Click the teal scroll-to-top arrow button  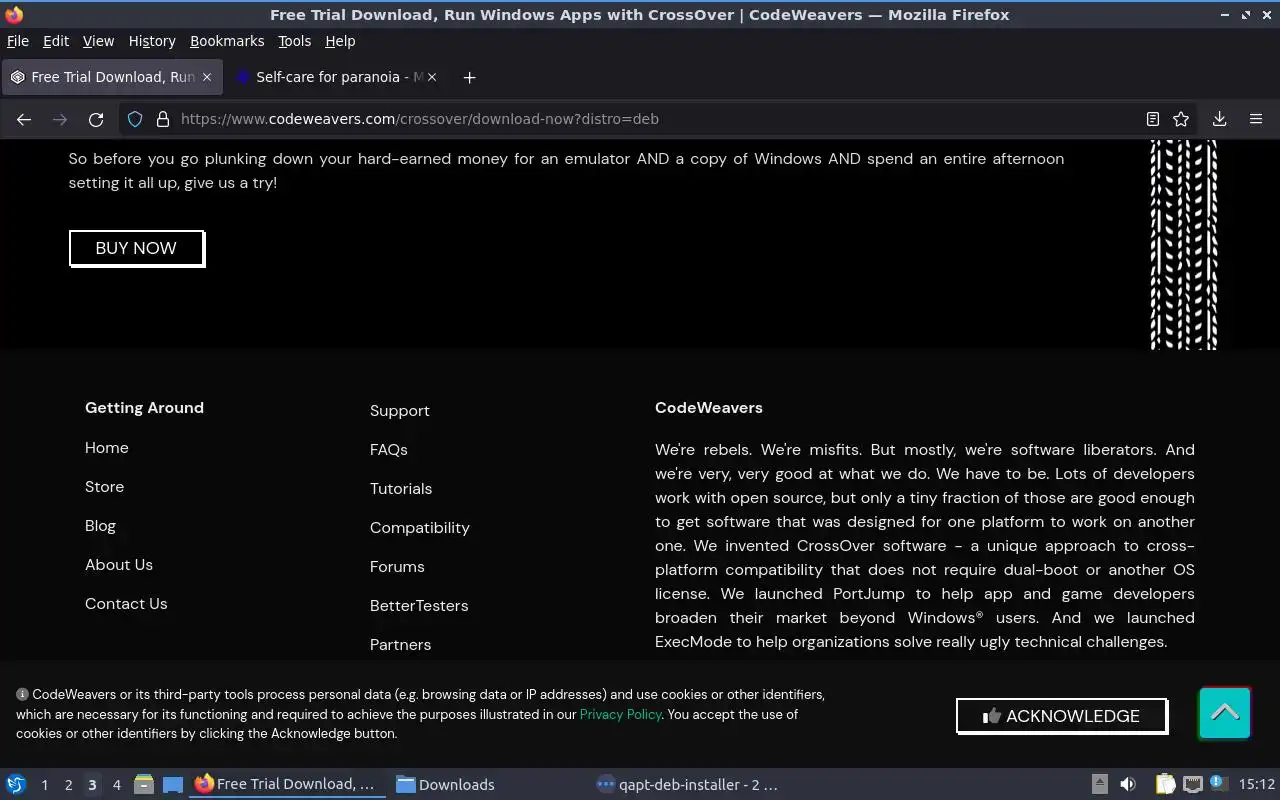(x=1225, y=713)
